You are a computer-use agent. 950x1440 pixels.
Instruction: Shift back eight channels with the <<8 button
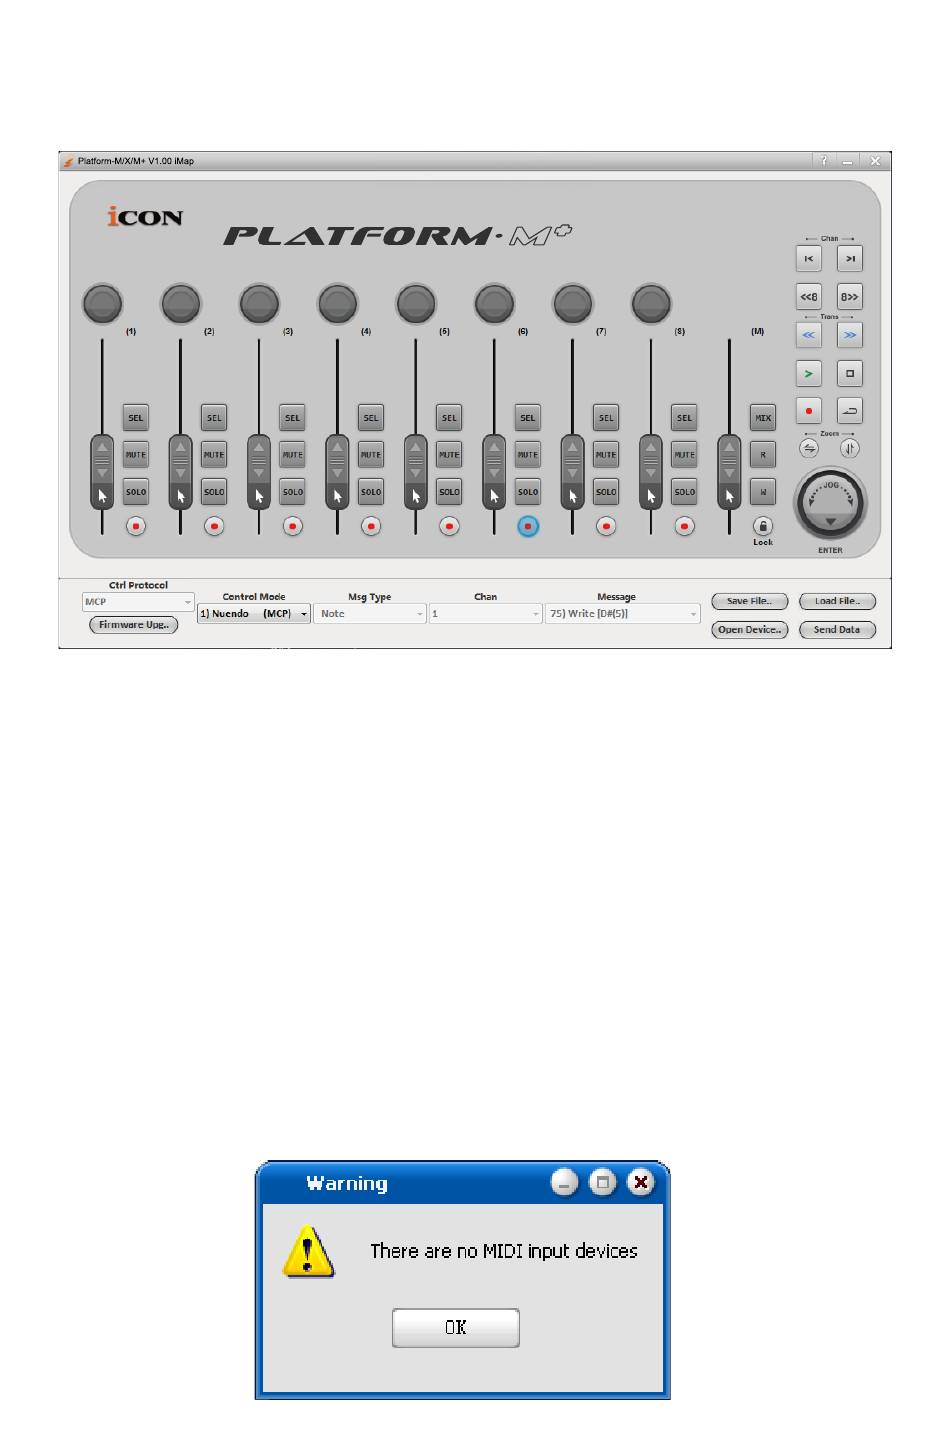[x=809, y=297]
